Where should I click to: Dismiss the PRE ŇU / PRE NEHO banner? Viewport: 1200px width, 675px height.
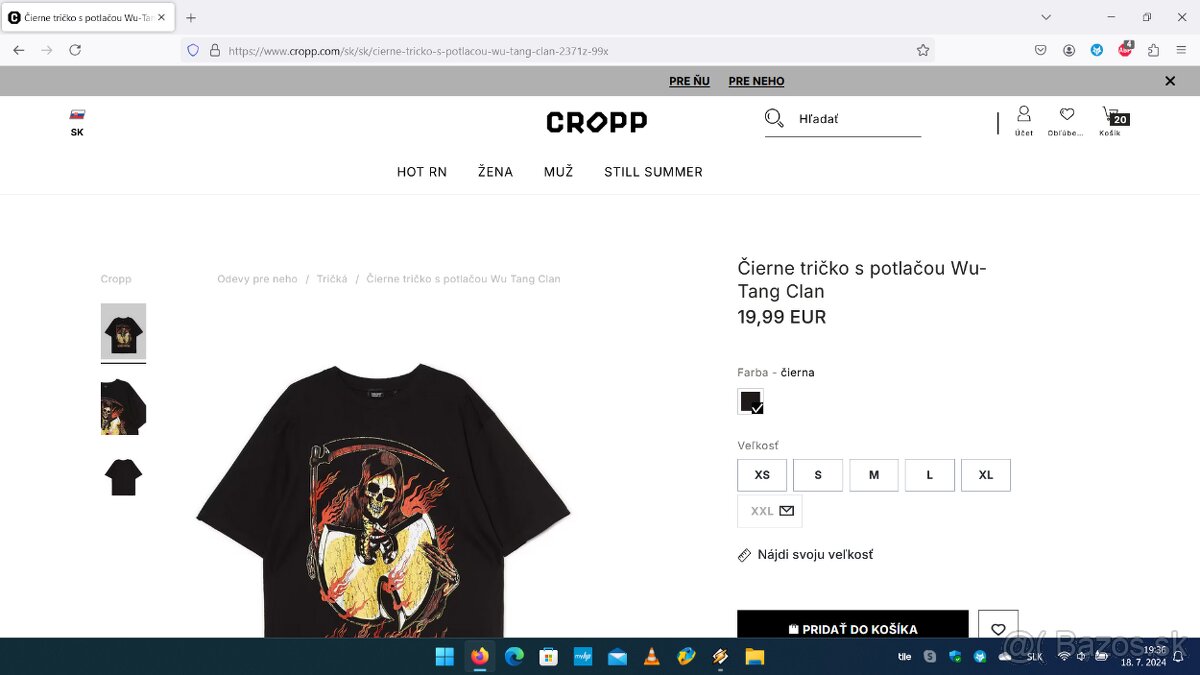(x=1170, y=81)
